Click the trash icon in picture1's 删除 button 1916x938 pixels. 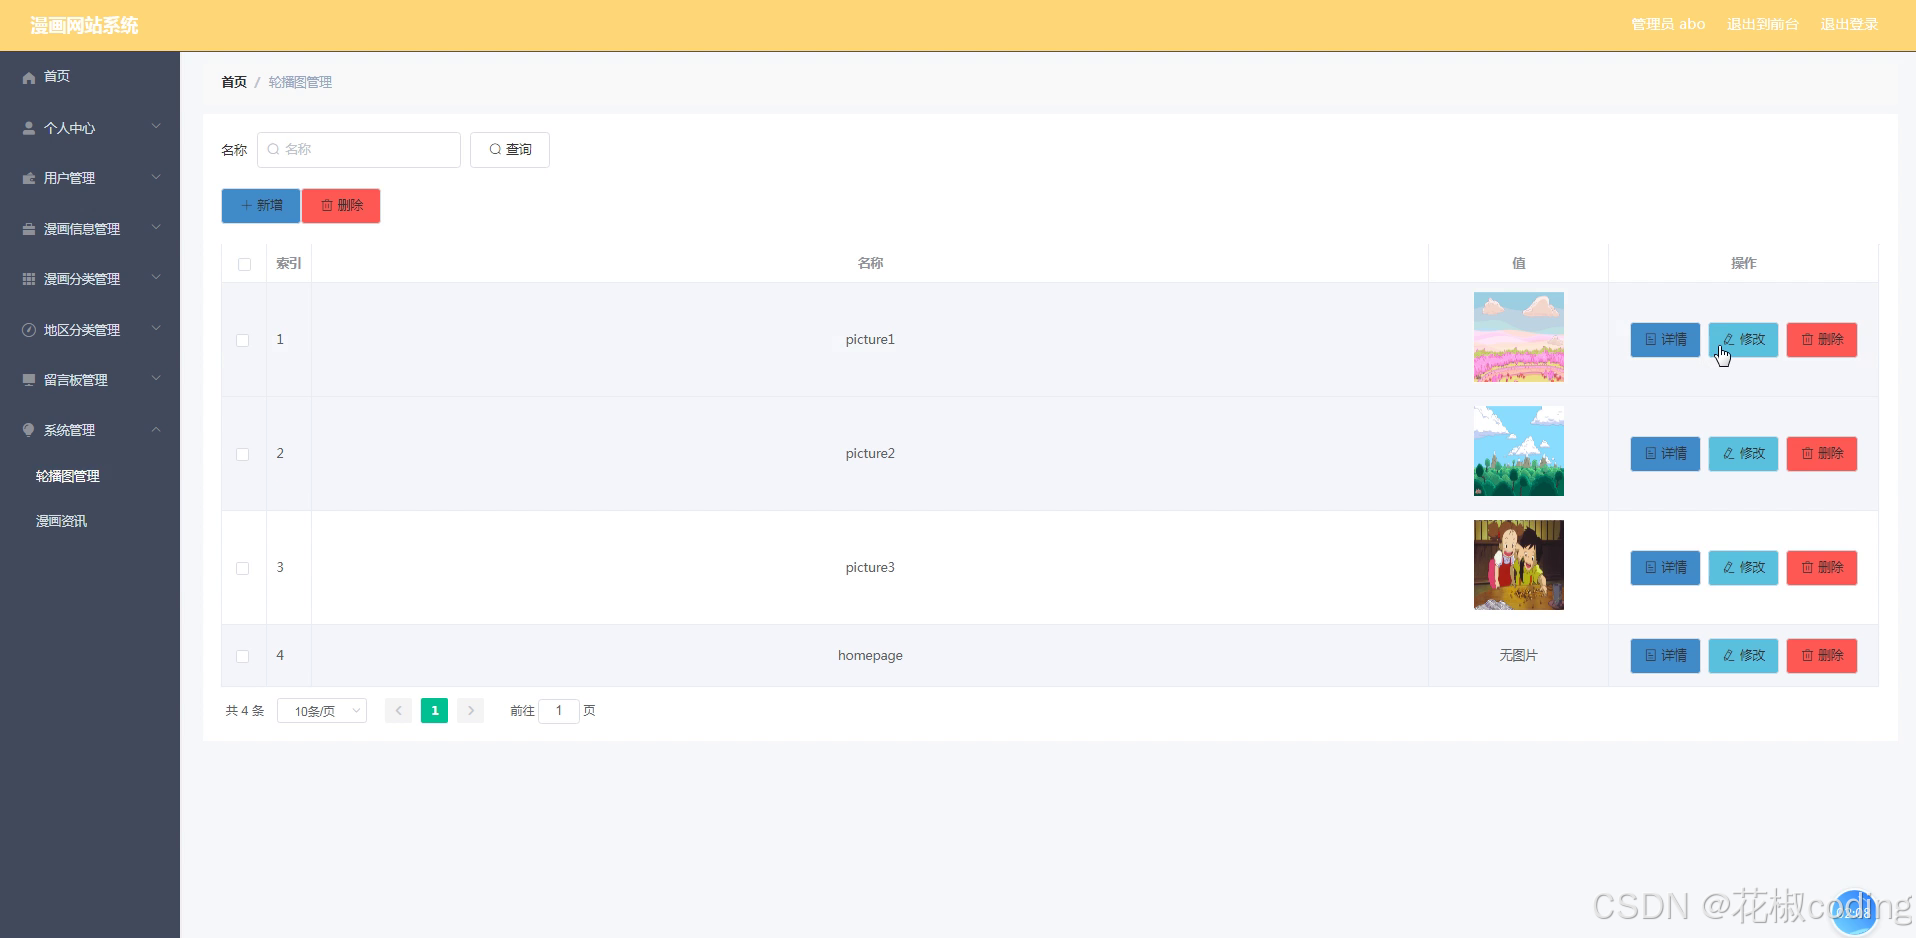[x=1807, y=339]
